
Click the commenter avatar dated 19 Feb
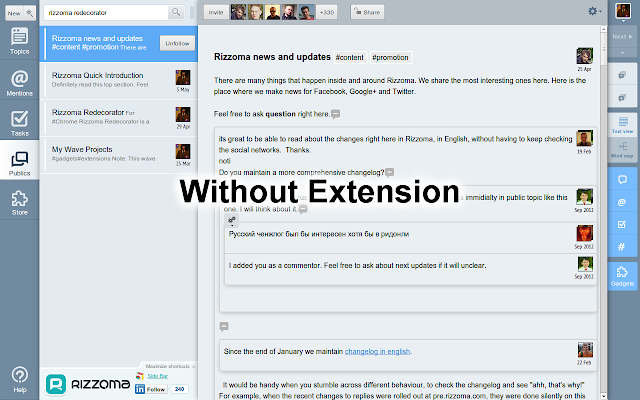[x=584, y=138]
